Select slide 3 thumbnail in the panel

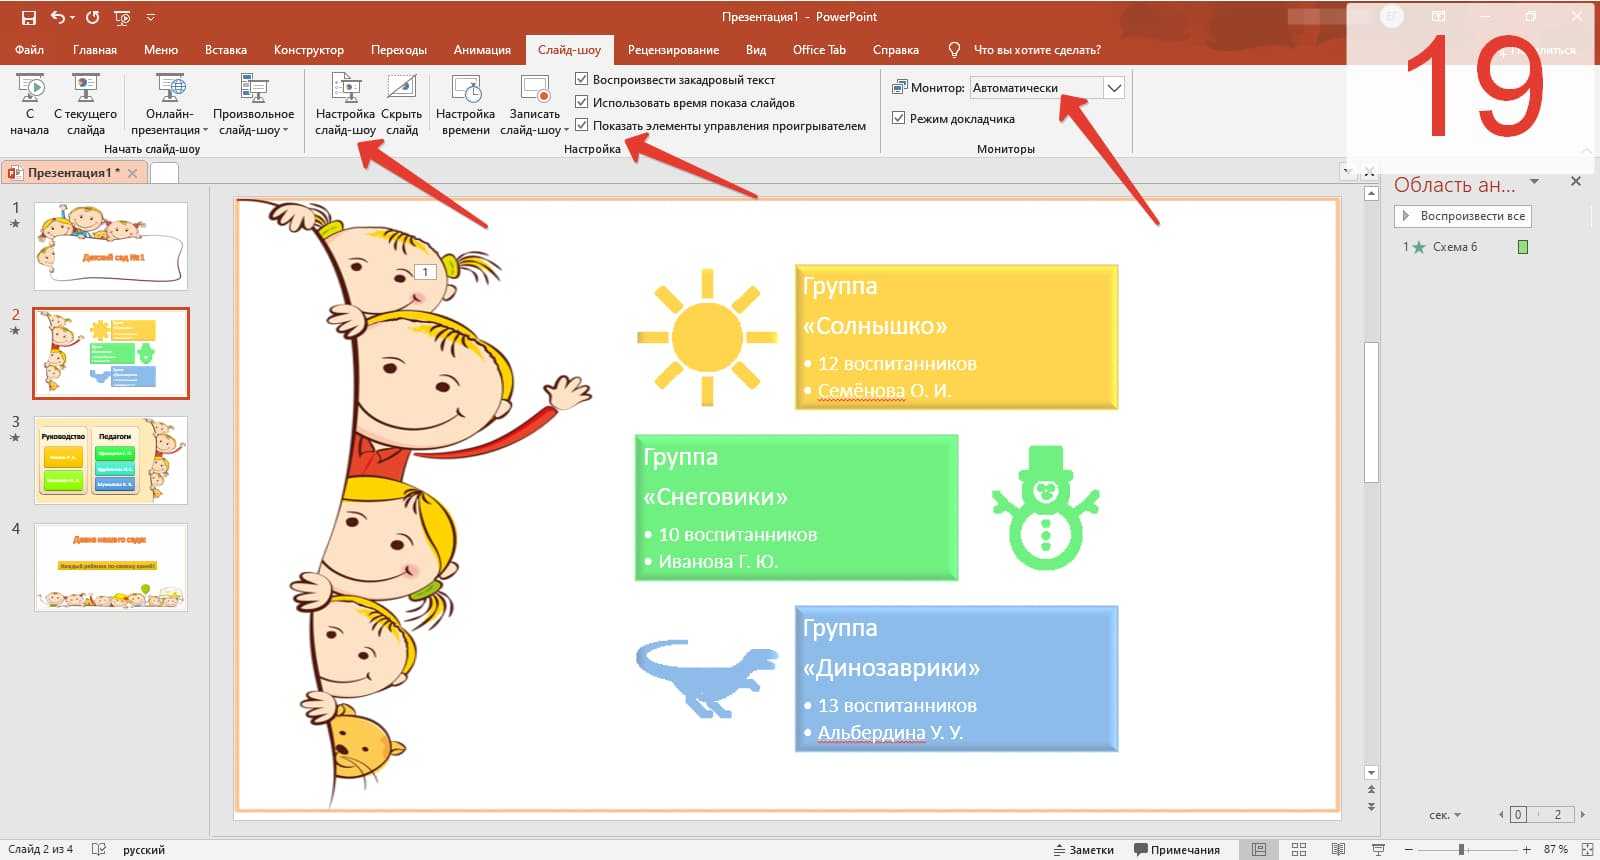[x=111, y=460]
